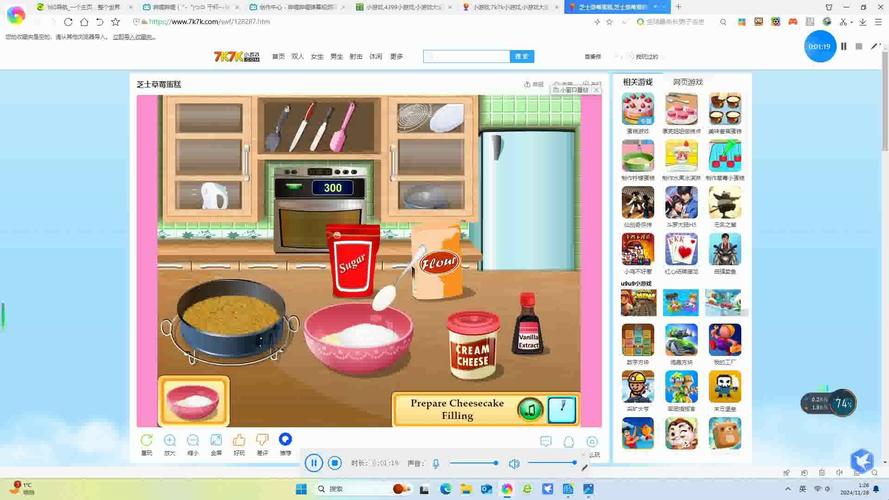This screenshot has height=500, width=889.
Task: Click the blue search button on 7k7k header
Action: click(522, 57)
